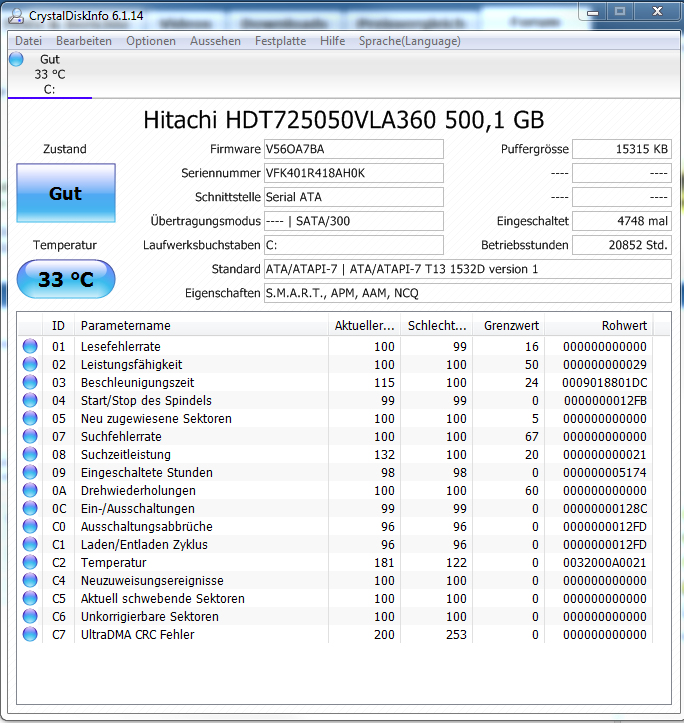
Task: Select the Neu zugewiesene Sektoren parameter name
Action: point(156,418)
